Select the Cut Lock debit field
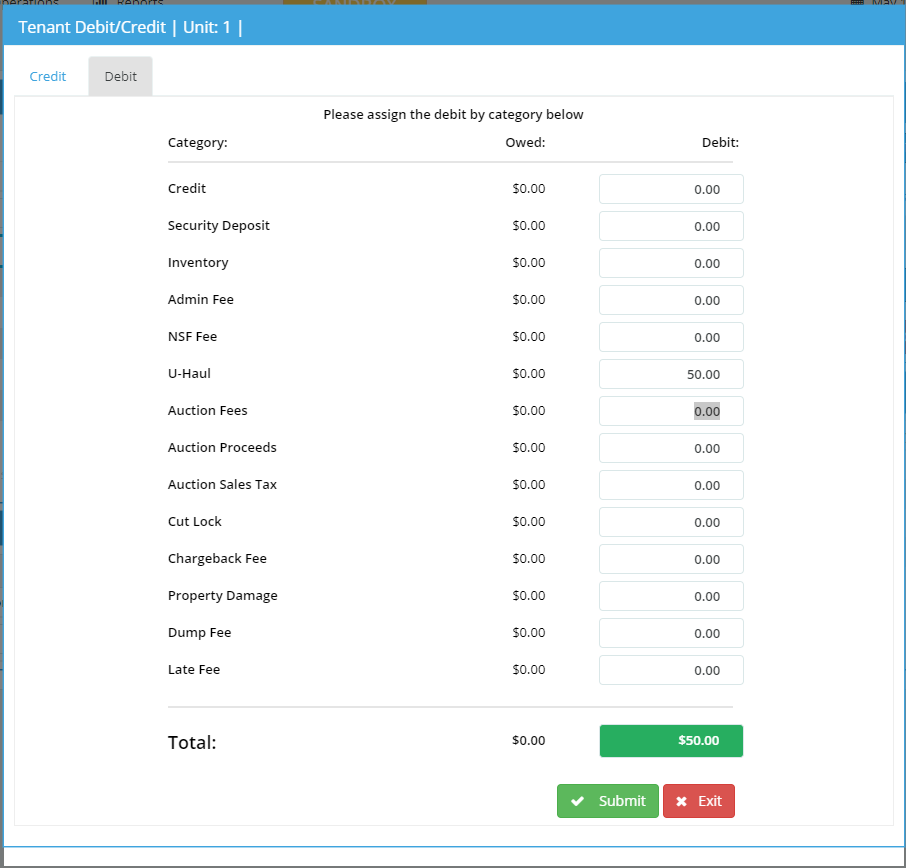The width and height of the screenshot is (906, 868). [x=671, y=522]
